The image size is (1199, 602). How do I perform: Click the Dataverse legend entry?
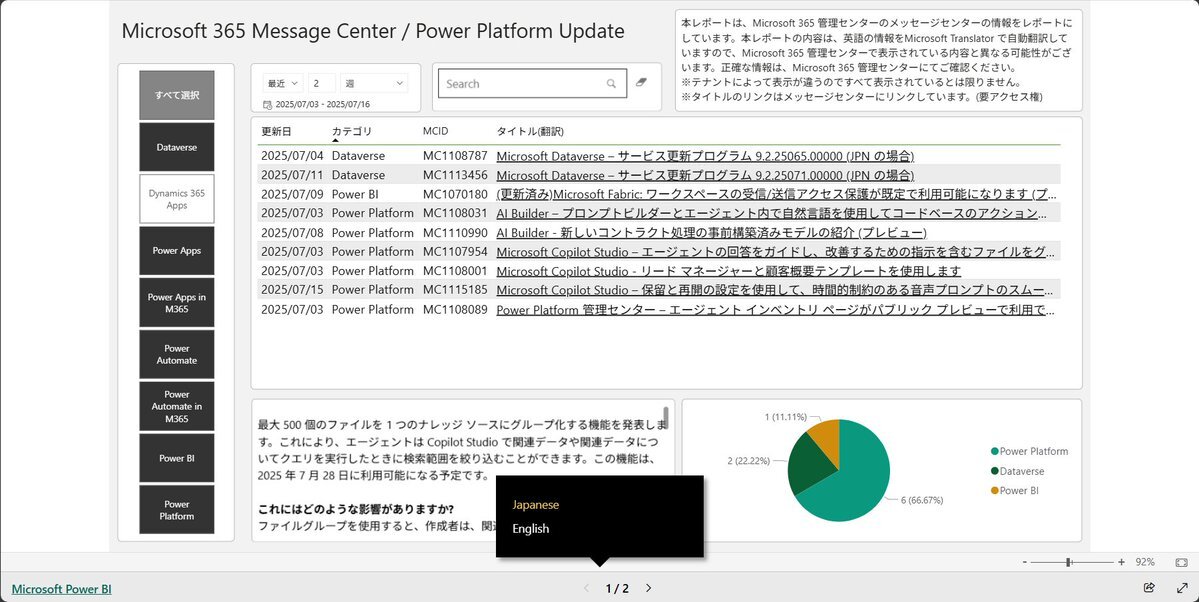coord(1017,471)
